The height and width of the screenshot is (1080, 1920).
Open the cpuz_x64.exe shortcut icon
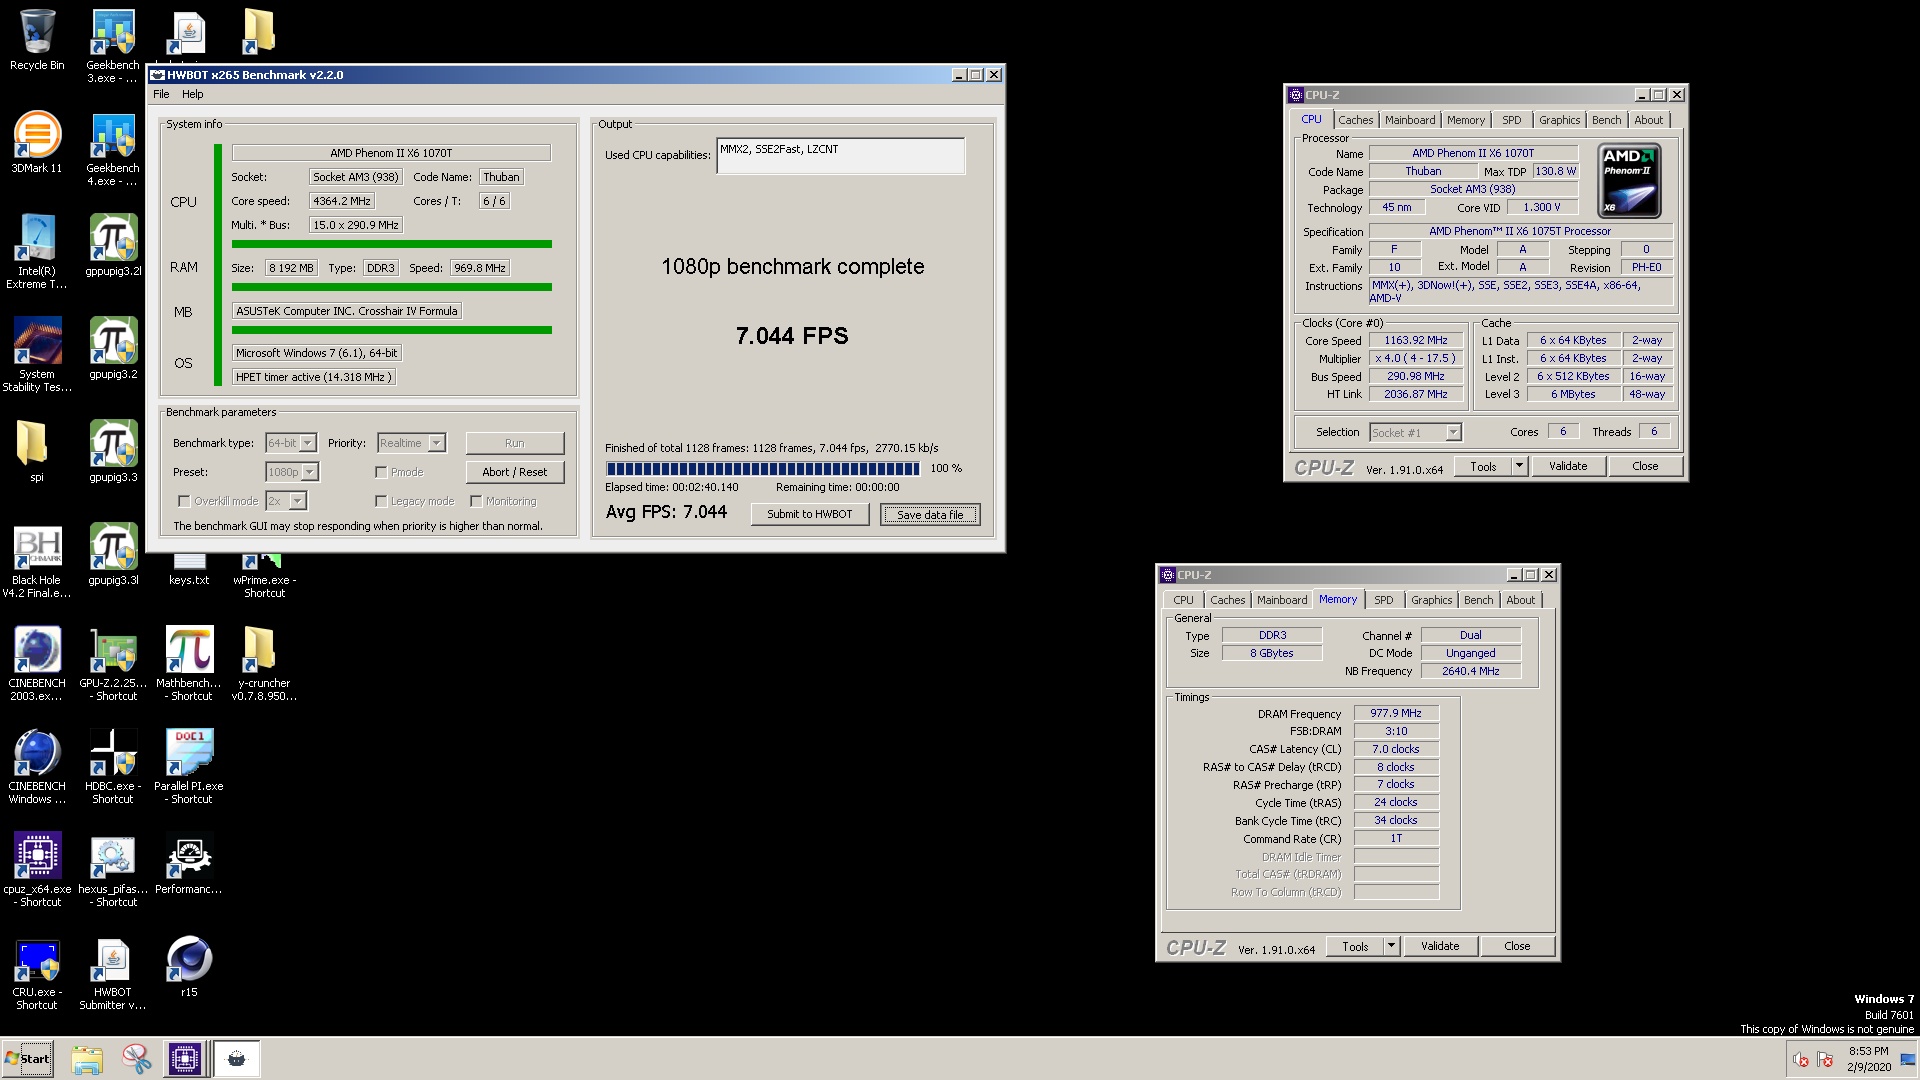[37, 870]
